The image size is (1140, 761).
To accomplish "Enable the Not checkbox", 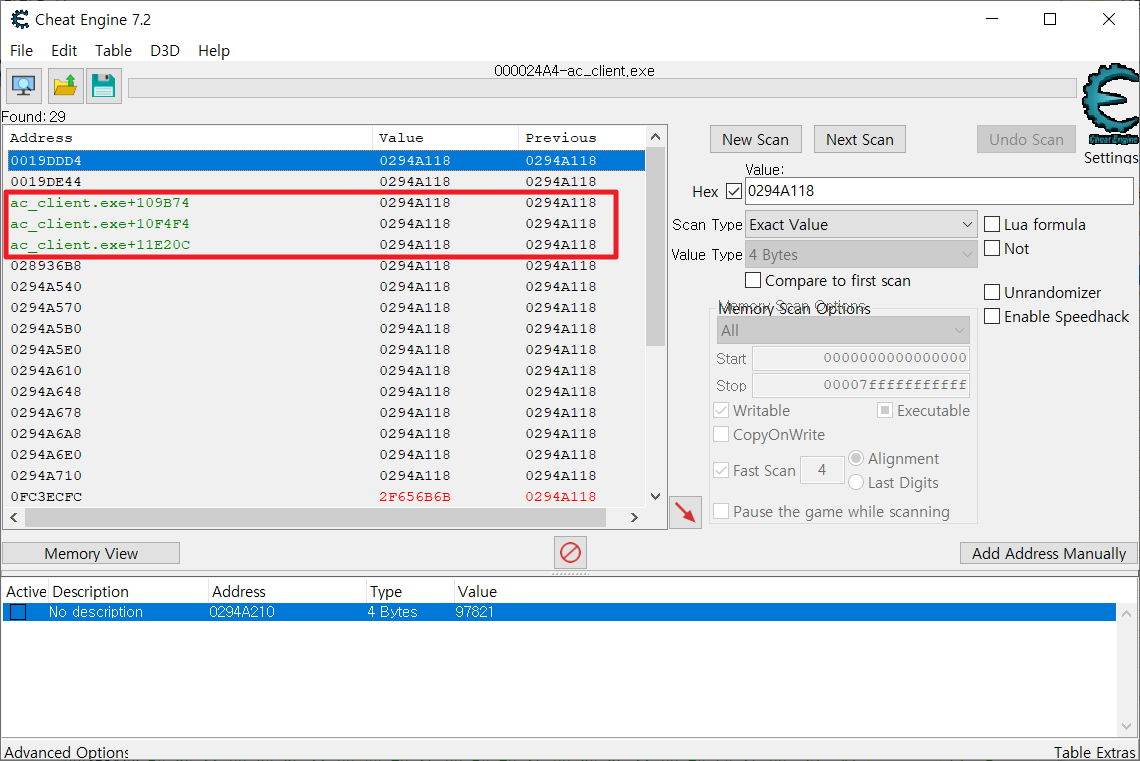I will point(992,248).
